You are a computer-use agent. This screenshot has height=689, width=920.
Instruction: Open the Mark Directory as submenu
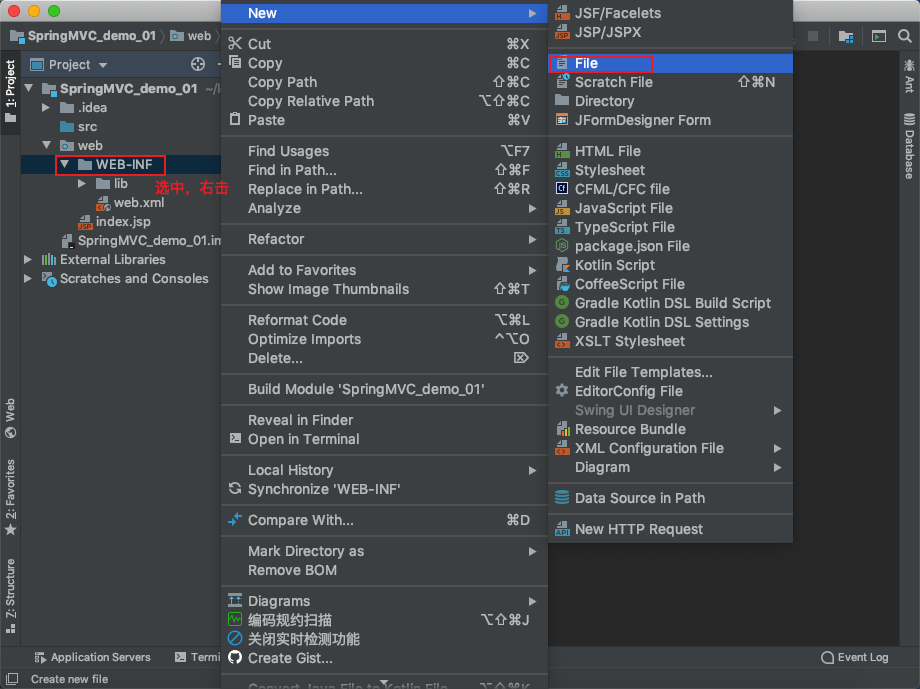384,551
